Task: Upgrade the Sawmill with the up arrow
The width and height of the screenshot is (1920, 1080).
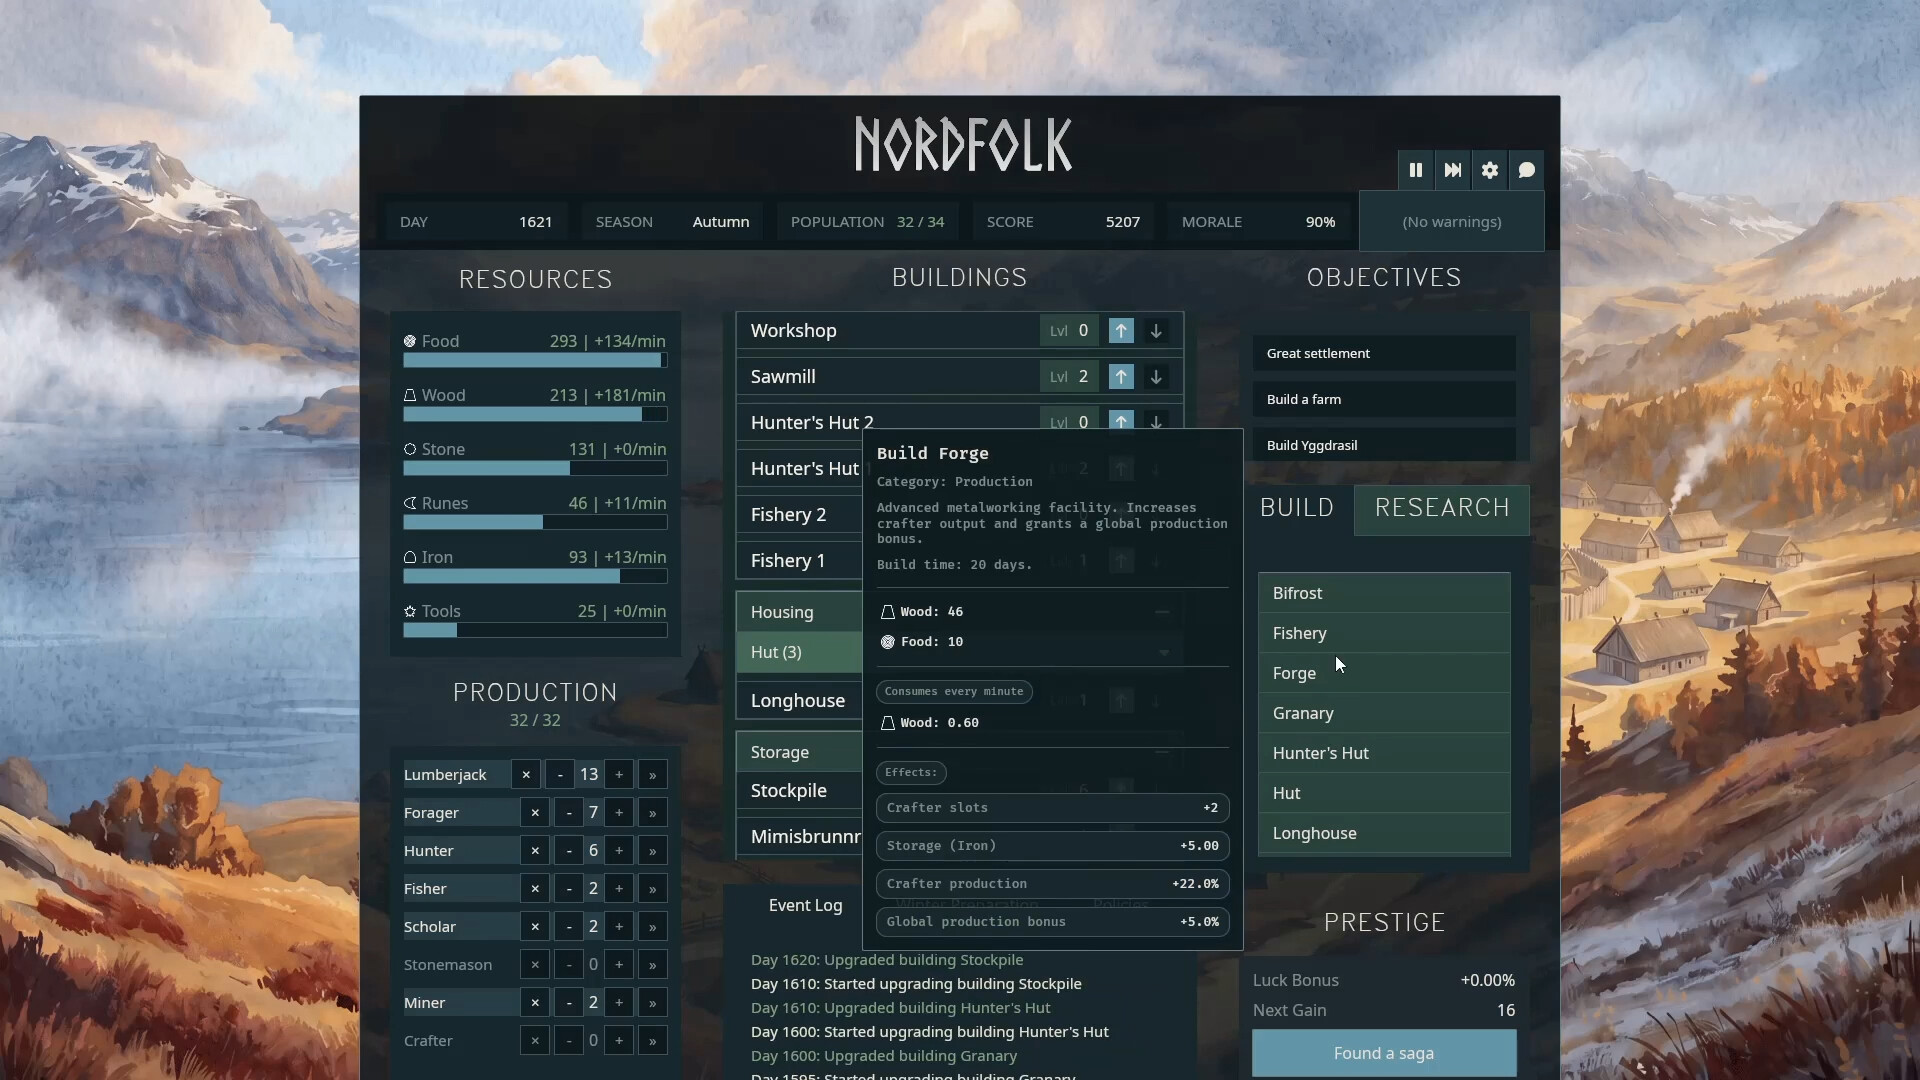Action: 1121,377
